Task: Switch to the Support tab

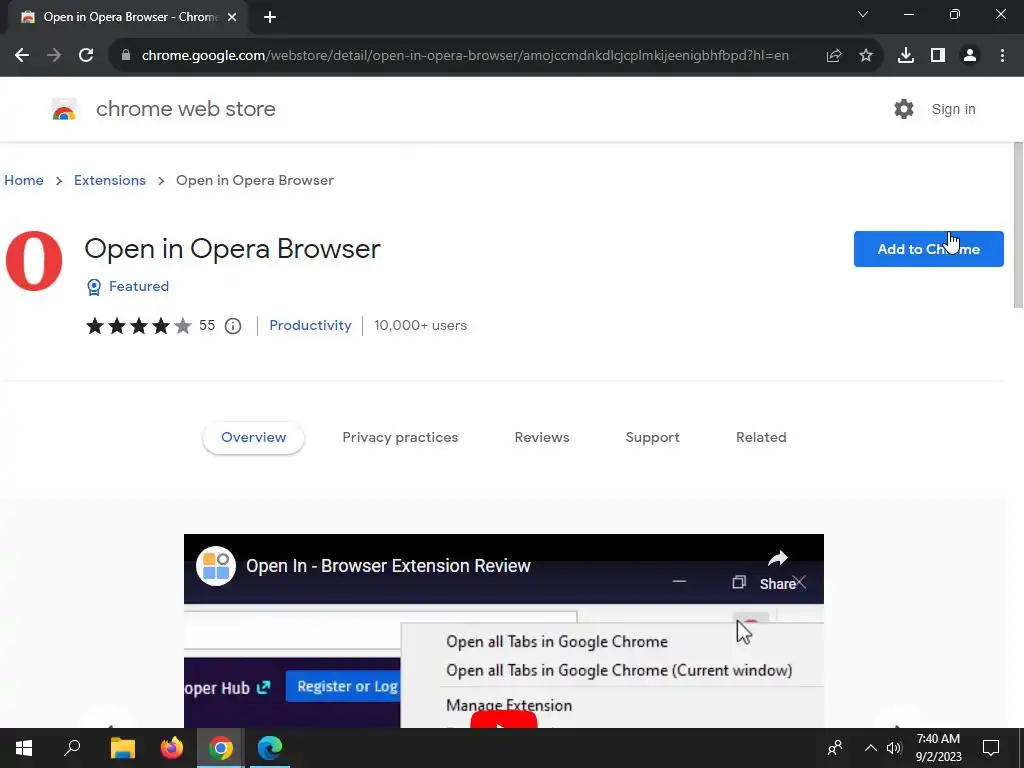Action: click(652, 438)
